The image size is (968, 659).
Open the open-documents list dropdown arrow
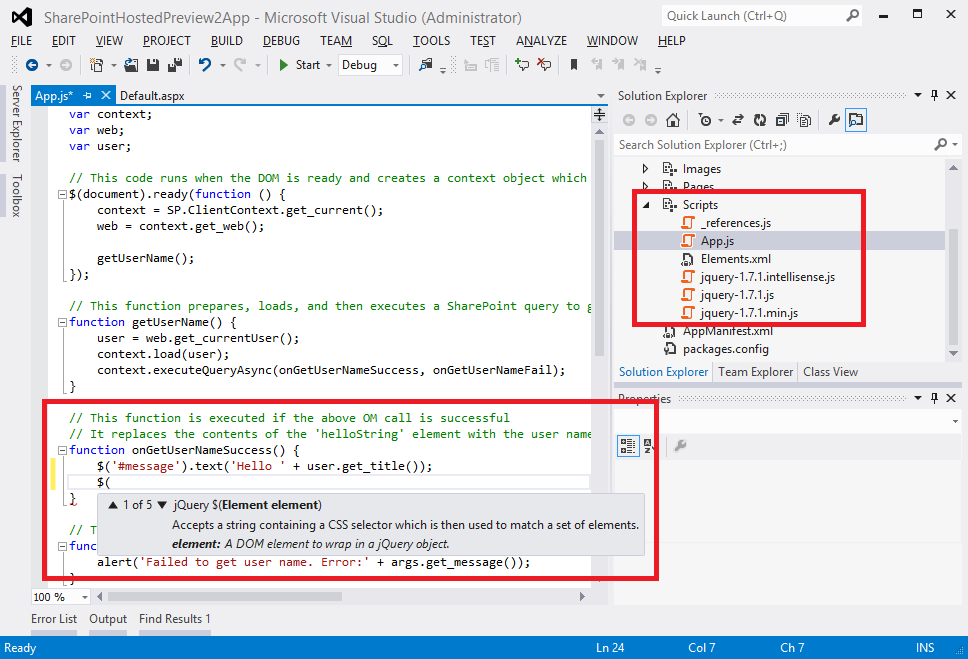click(x=601, y=96)
